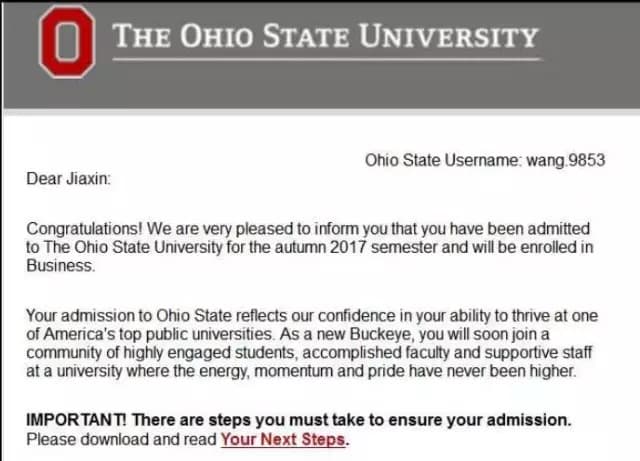Click the phrase America's top public universities
The image size is (640, 461).
[x=158, y=334]
